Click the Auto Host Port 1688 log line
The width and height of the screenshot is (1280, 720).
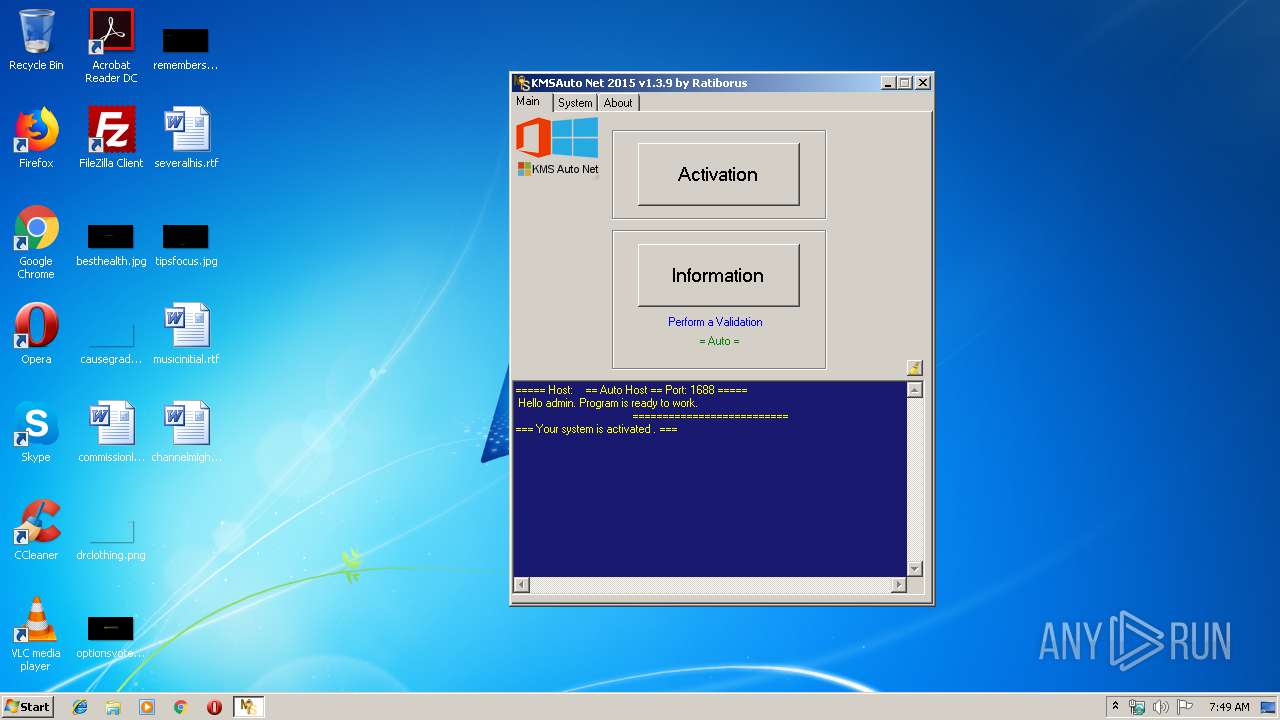click(631, 390)
